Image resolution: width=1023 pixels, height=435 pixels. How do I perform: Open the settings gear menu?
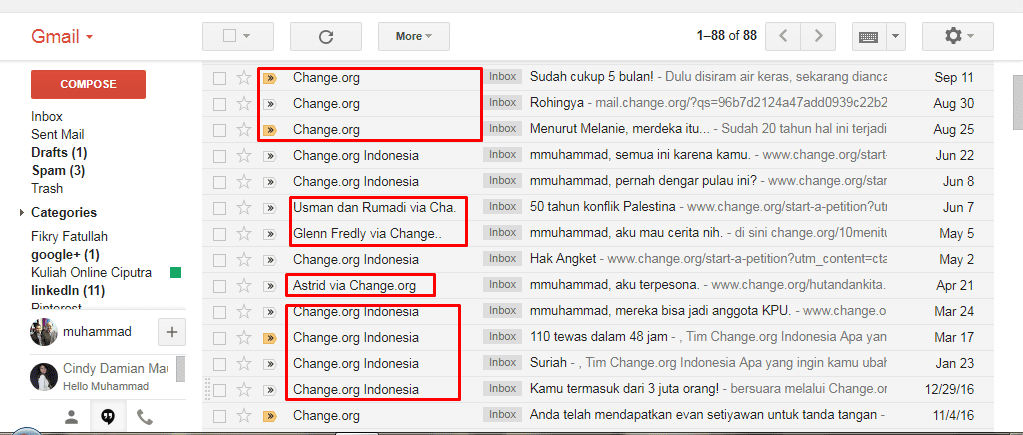pyautogui.click(x=958, y=37)
